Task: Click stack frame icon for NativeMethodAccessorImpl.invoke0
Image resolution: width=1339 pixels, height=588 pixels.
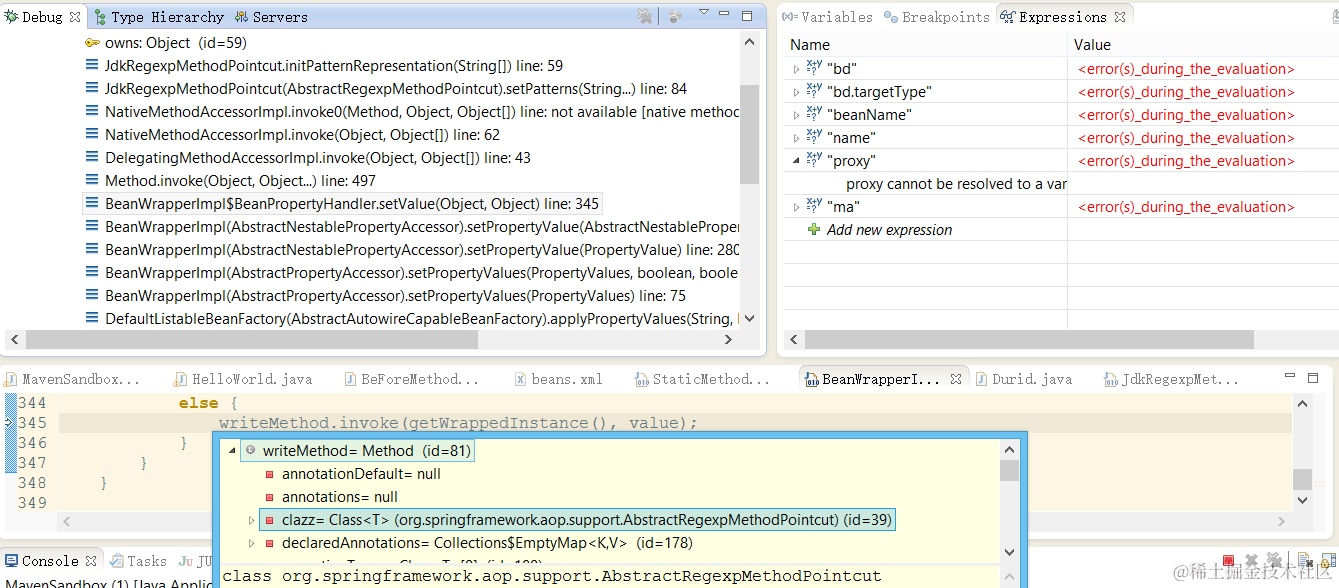Action: pyautogui.click(x=92, y=112)
